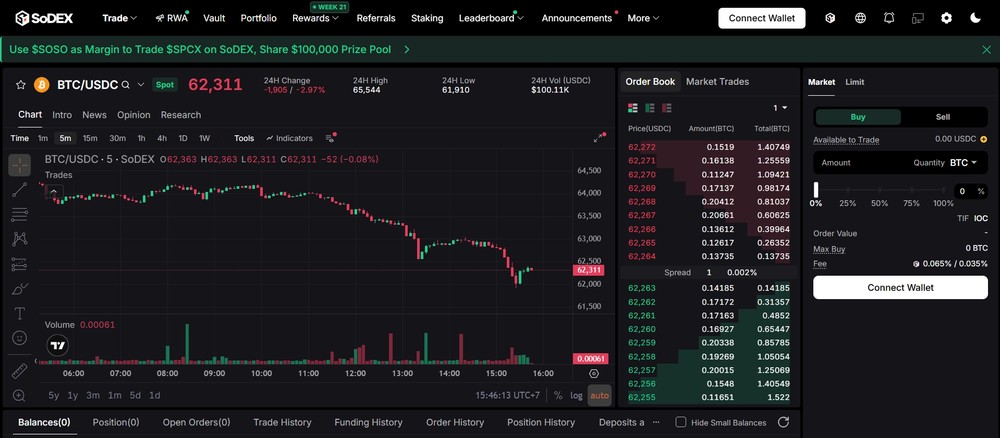Set amount slider to 100% mark
Viewport: 1000px width, 438px height.
[943, 190]
